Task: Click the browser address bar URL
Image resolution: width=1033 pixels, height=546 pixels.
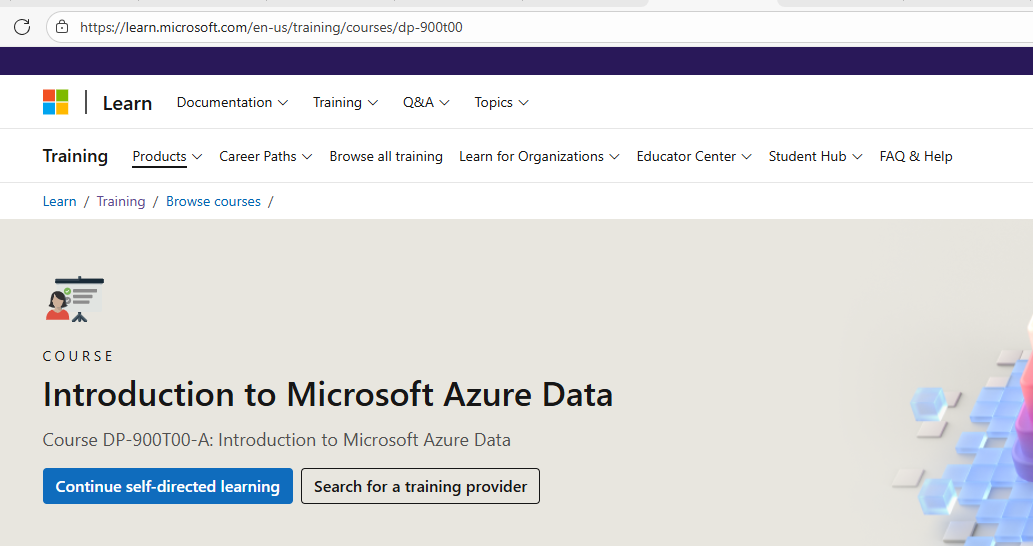Action: (x=271, y=27)
